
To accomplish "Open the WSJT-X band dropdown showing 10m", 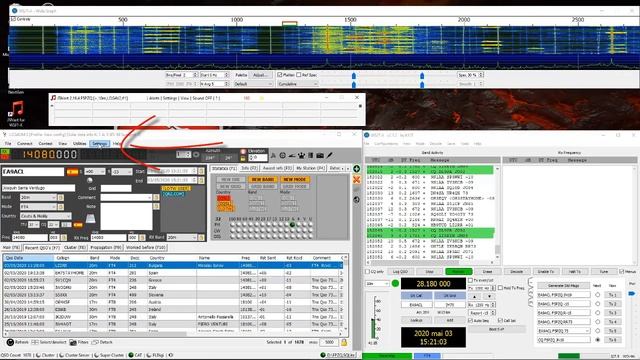I will (x=377, y=283).
